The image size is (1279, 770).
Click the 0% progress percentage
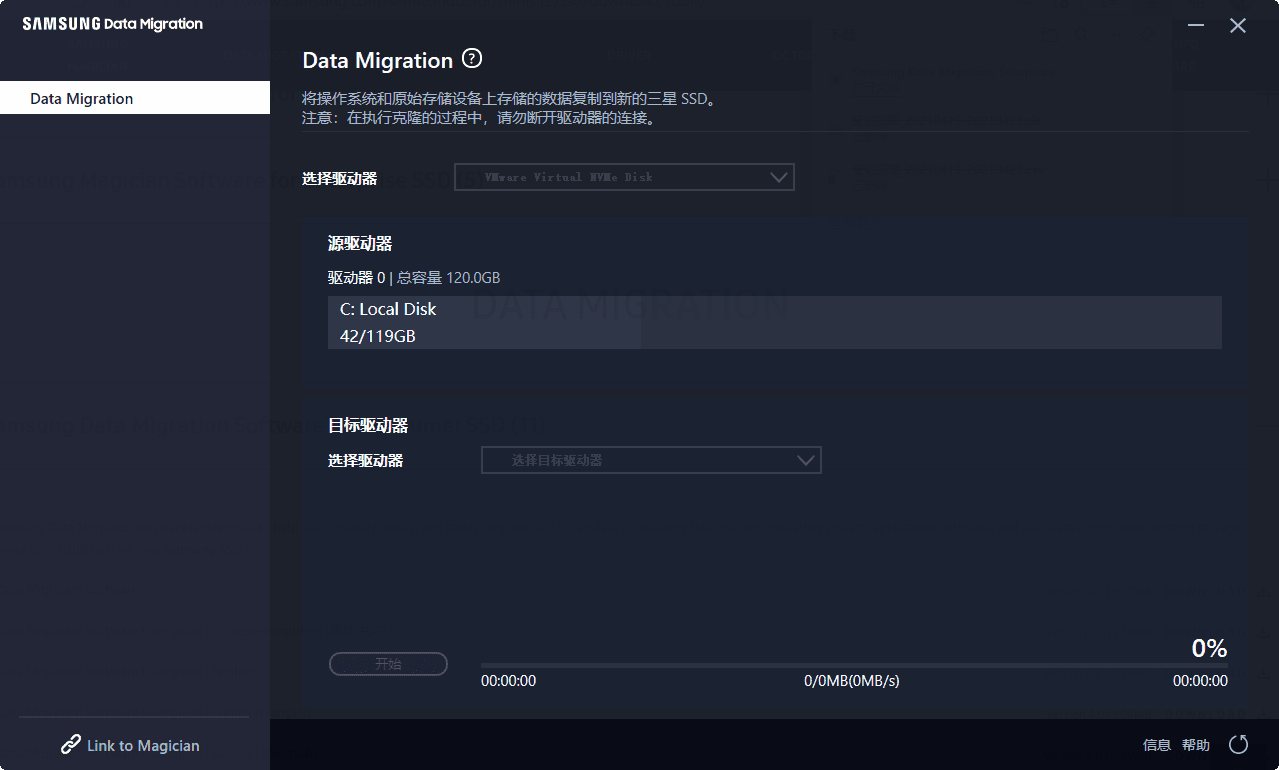click(x=1208, y=648)
